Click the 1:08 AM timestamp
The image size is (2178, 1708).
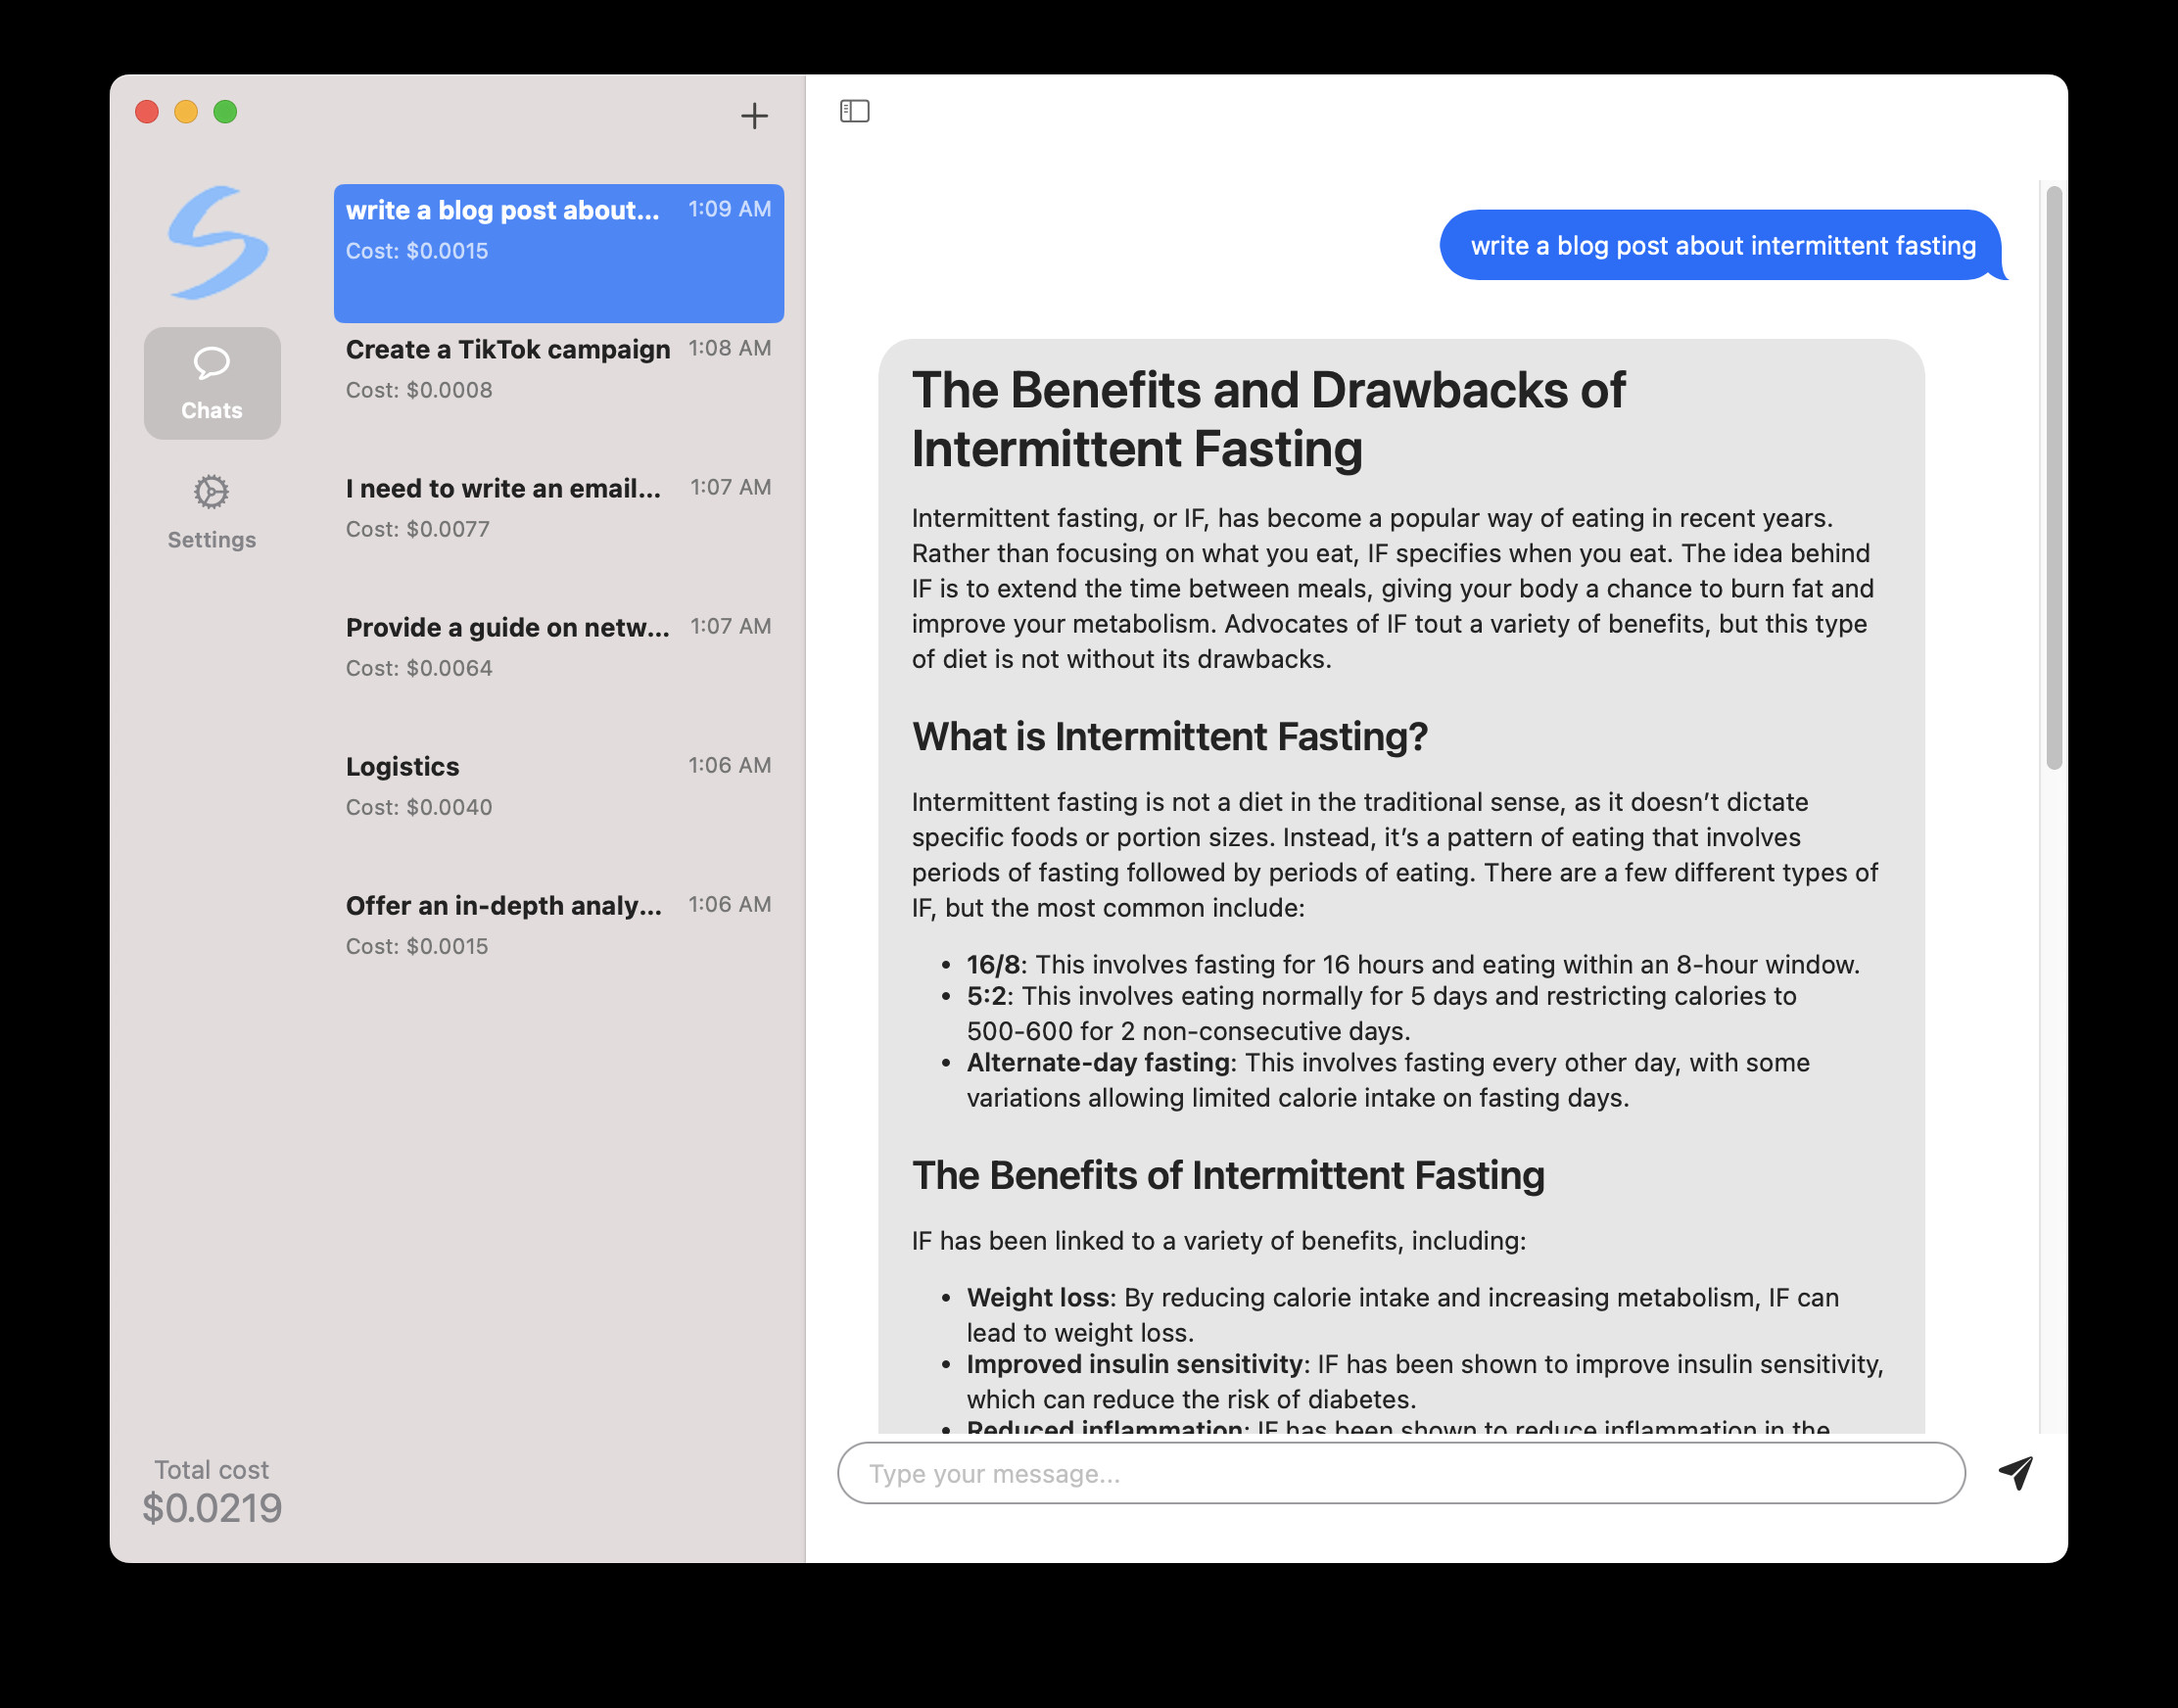point(730,348)
